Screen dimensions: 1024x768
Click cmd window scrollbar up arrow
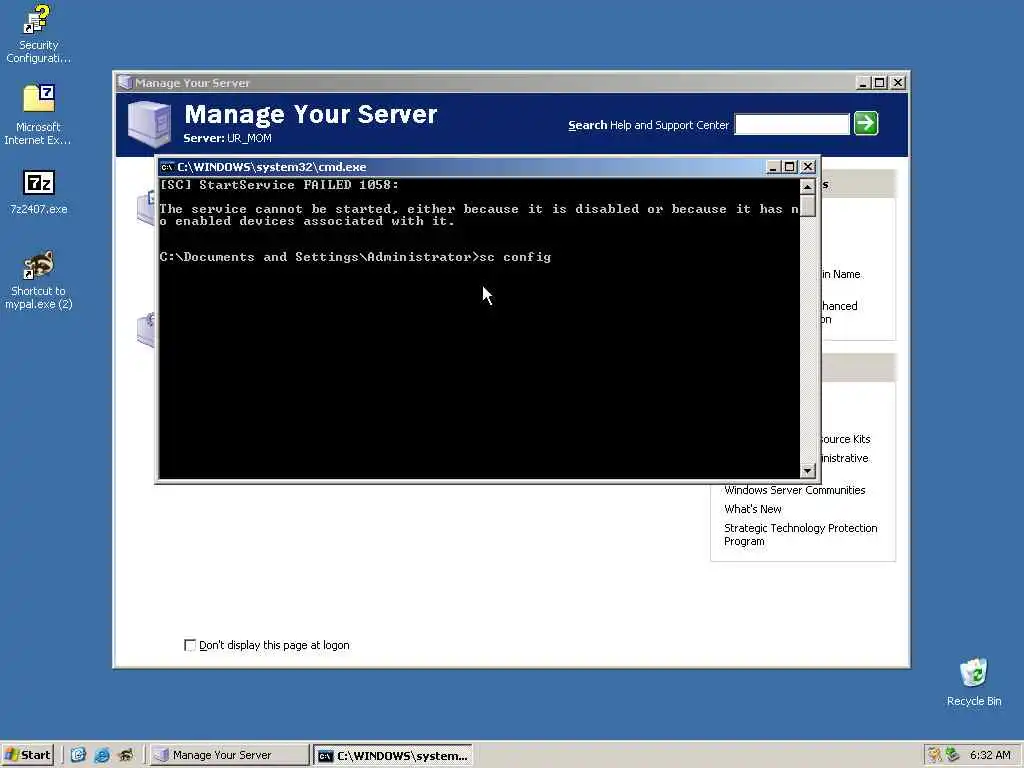pos(807,187)
